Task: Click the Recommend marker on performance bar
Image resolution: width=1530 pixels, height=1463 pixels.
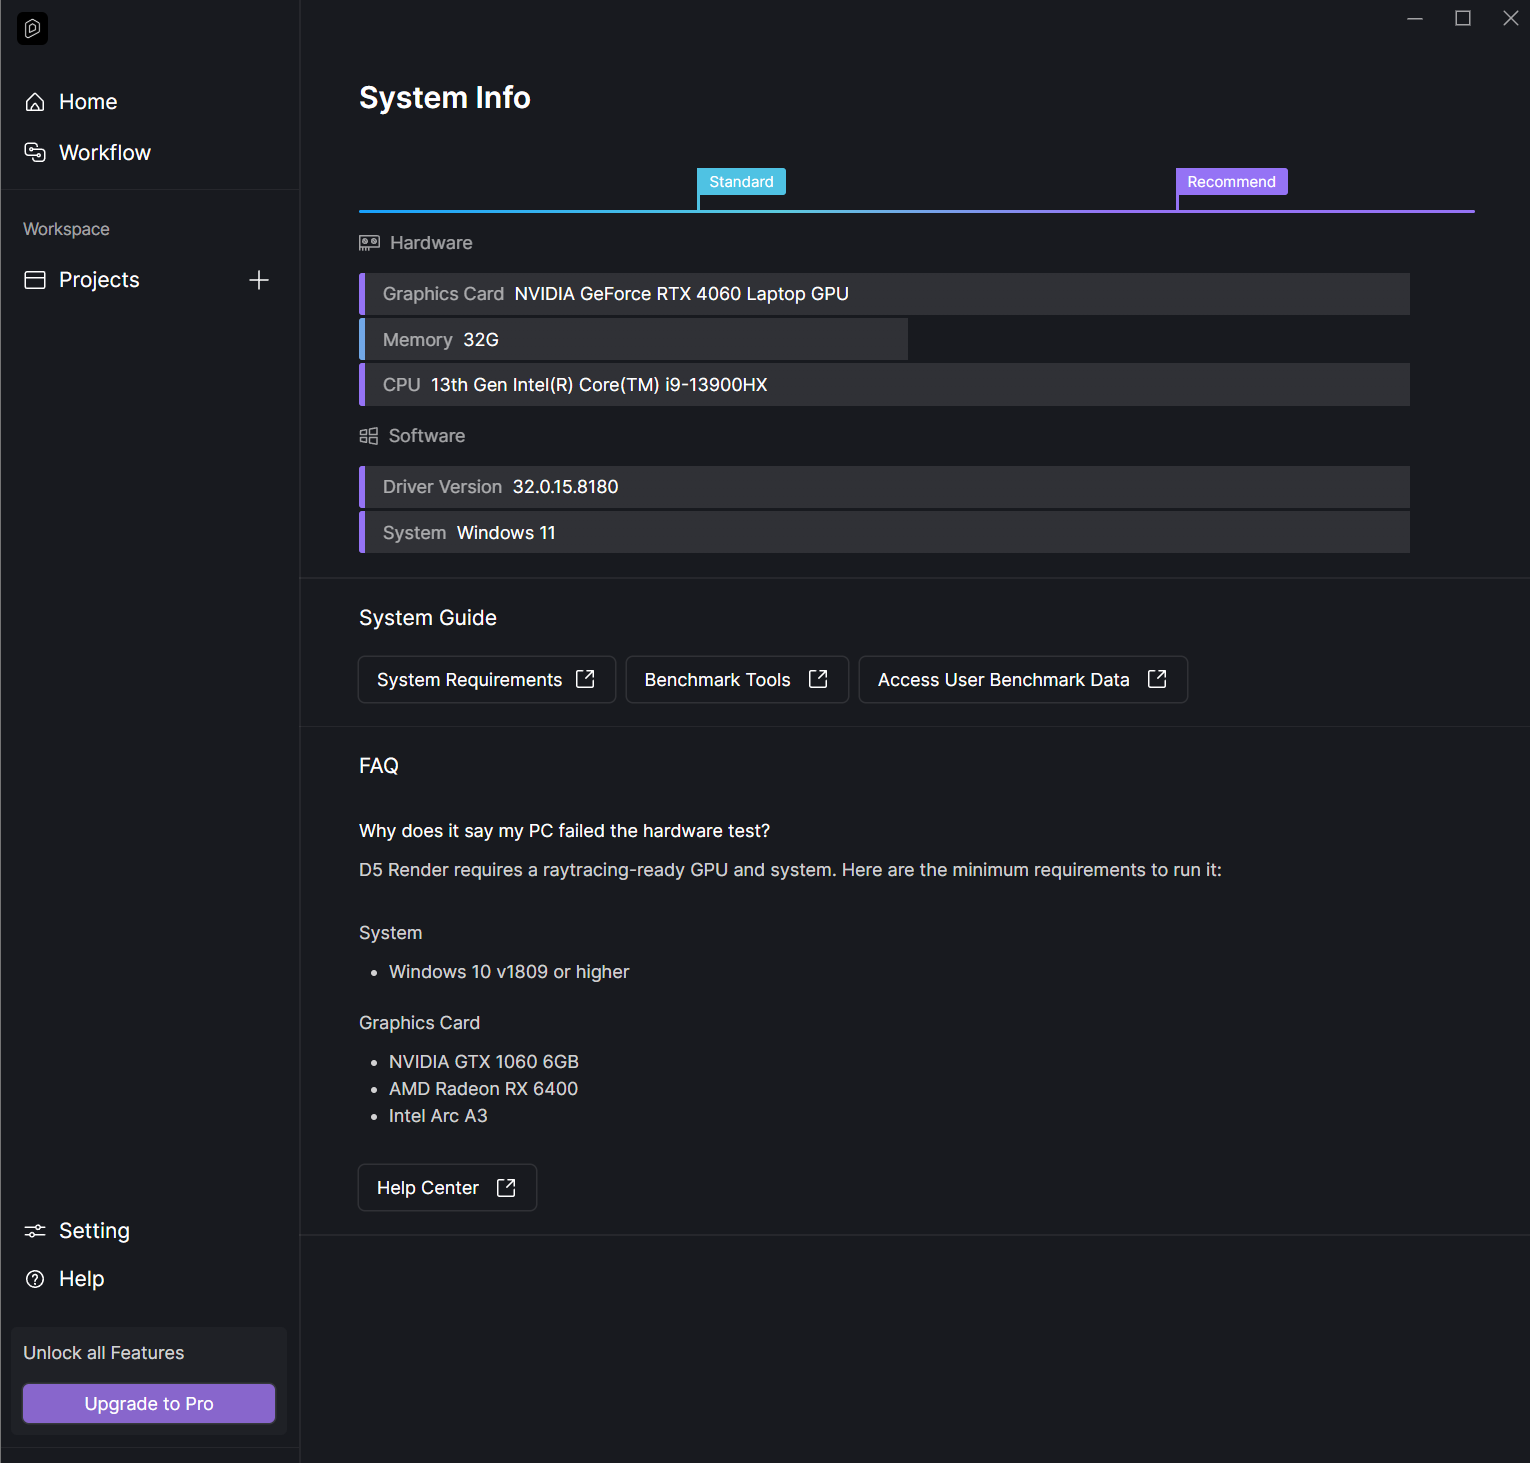Action: (x=1231, y=182)
